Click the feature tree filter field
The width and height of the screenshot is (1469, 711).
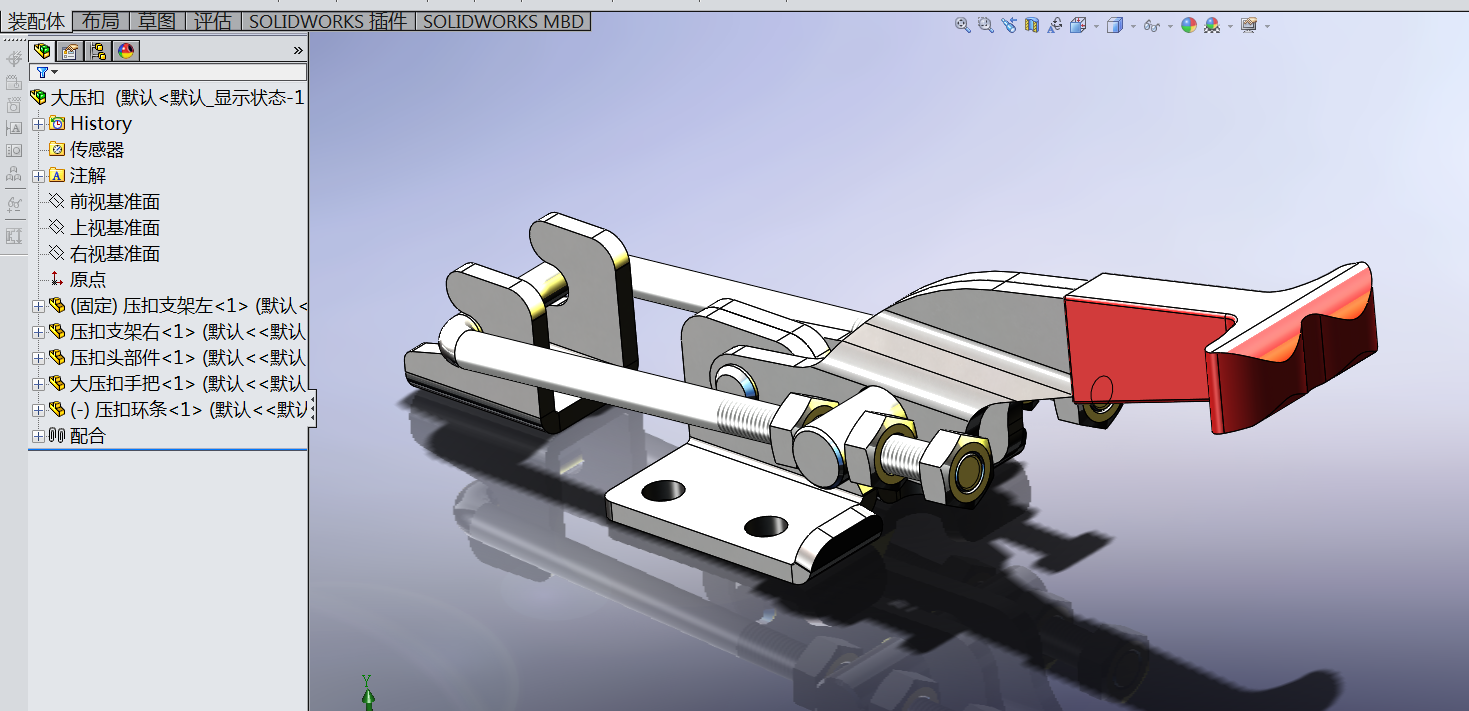pyautogui.click(x=168, y=72)
